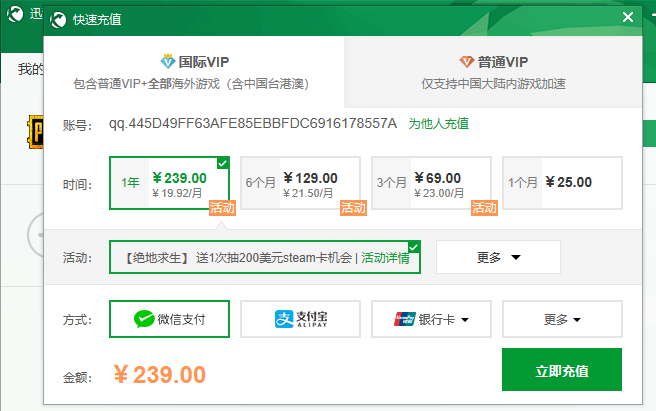This screenshot has width=656, height=411.
Task: Click the Alipay blue logo icon
Action: point(284,319)
